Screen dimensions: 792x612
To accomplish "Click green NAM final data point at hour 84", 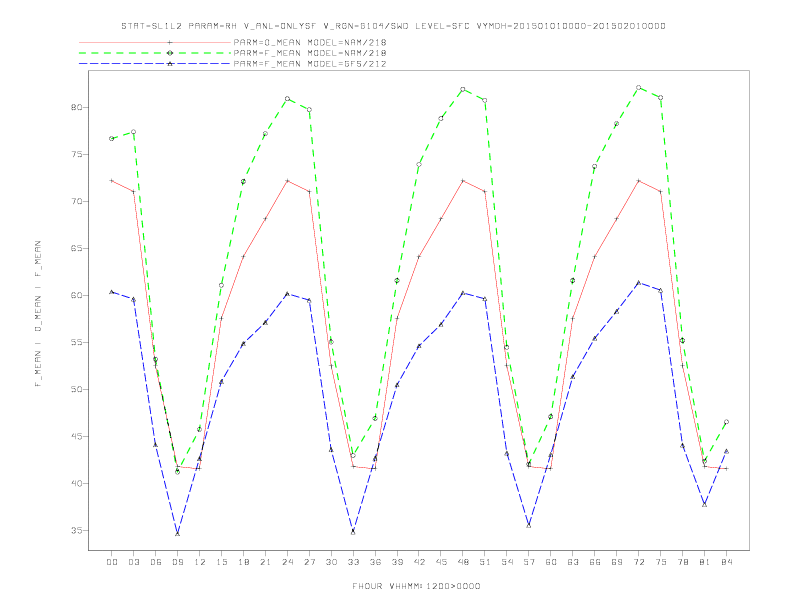I will (726, 422).
